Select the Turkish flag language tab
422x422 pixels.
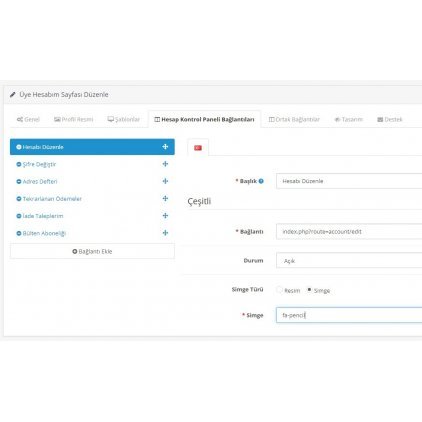tap(198, 148)
